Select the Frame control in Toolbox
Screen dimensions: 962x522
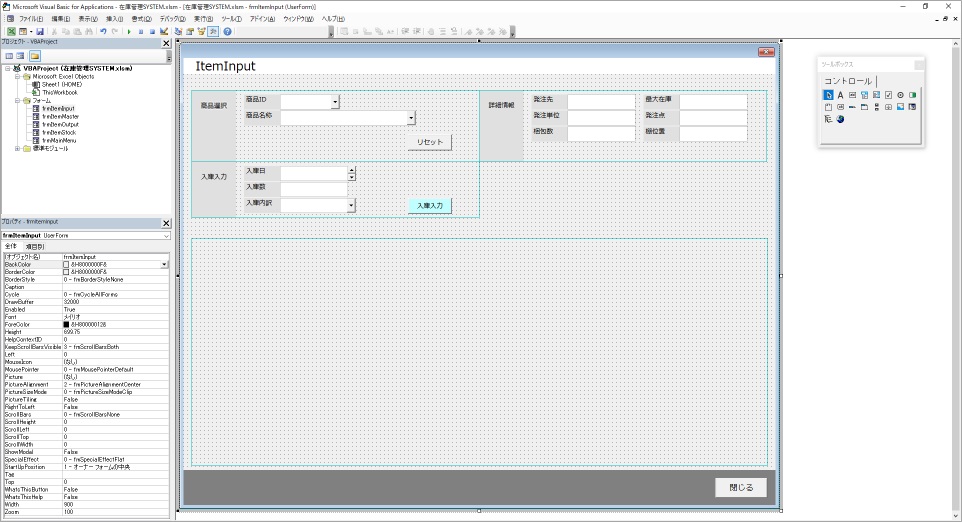click(x=828, y=107)
